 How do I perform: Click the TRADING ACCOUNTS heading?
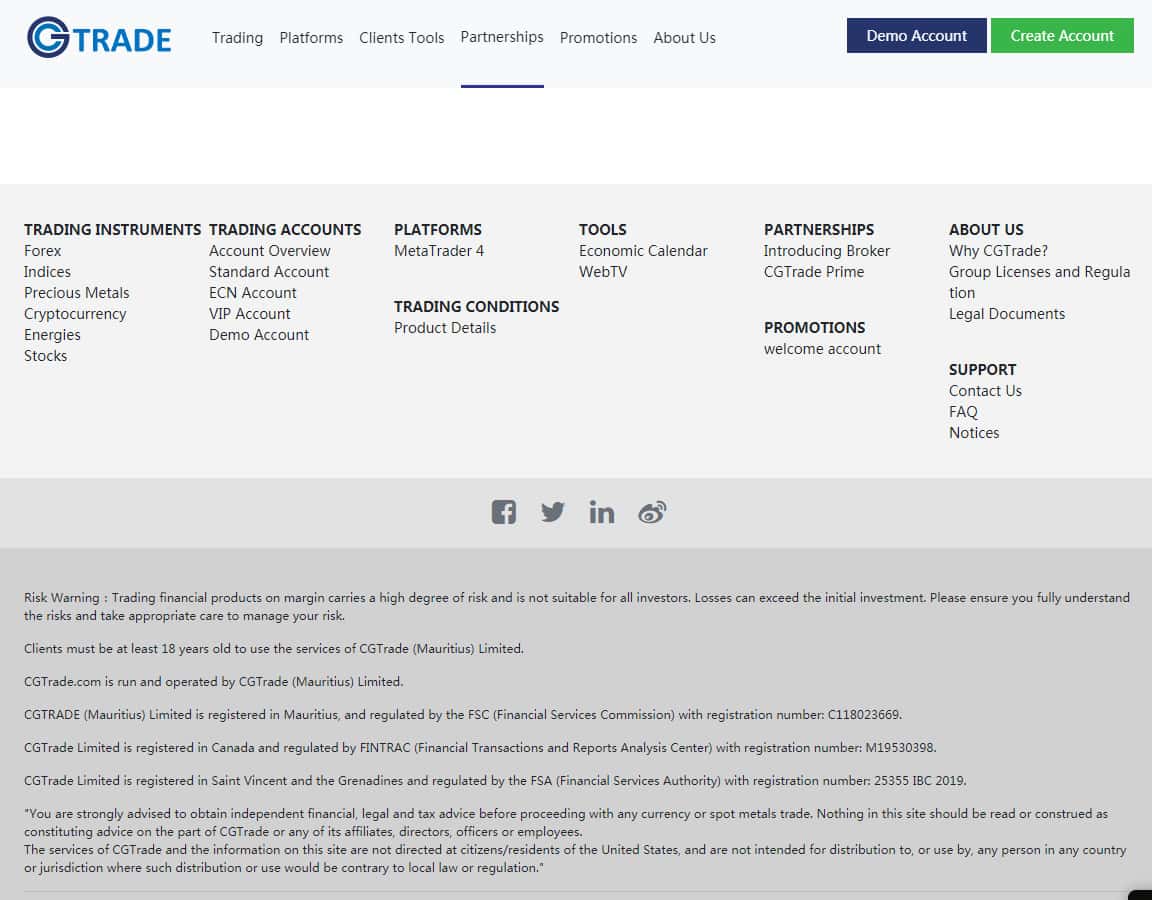tap(285, 229)
